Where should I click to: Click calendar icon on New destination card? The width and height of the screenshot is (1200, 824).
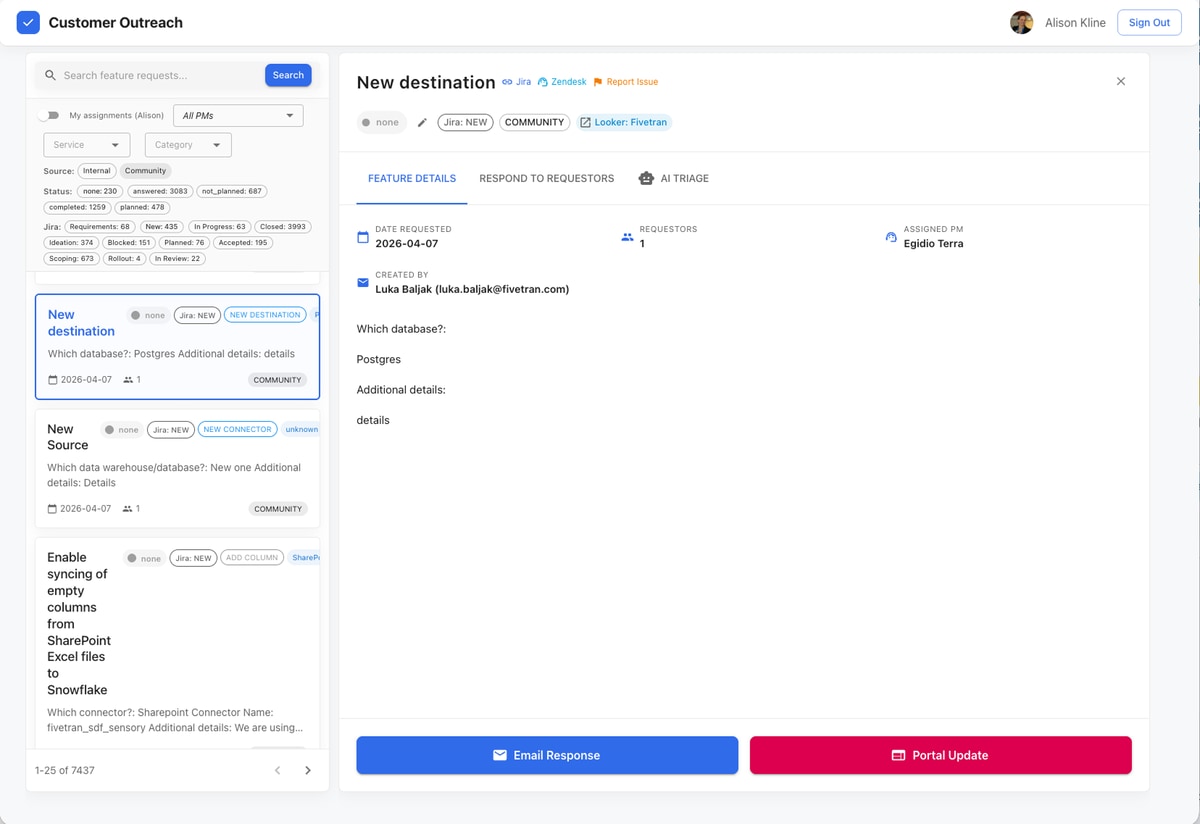53,380
